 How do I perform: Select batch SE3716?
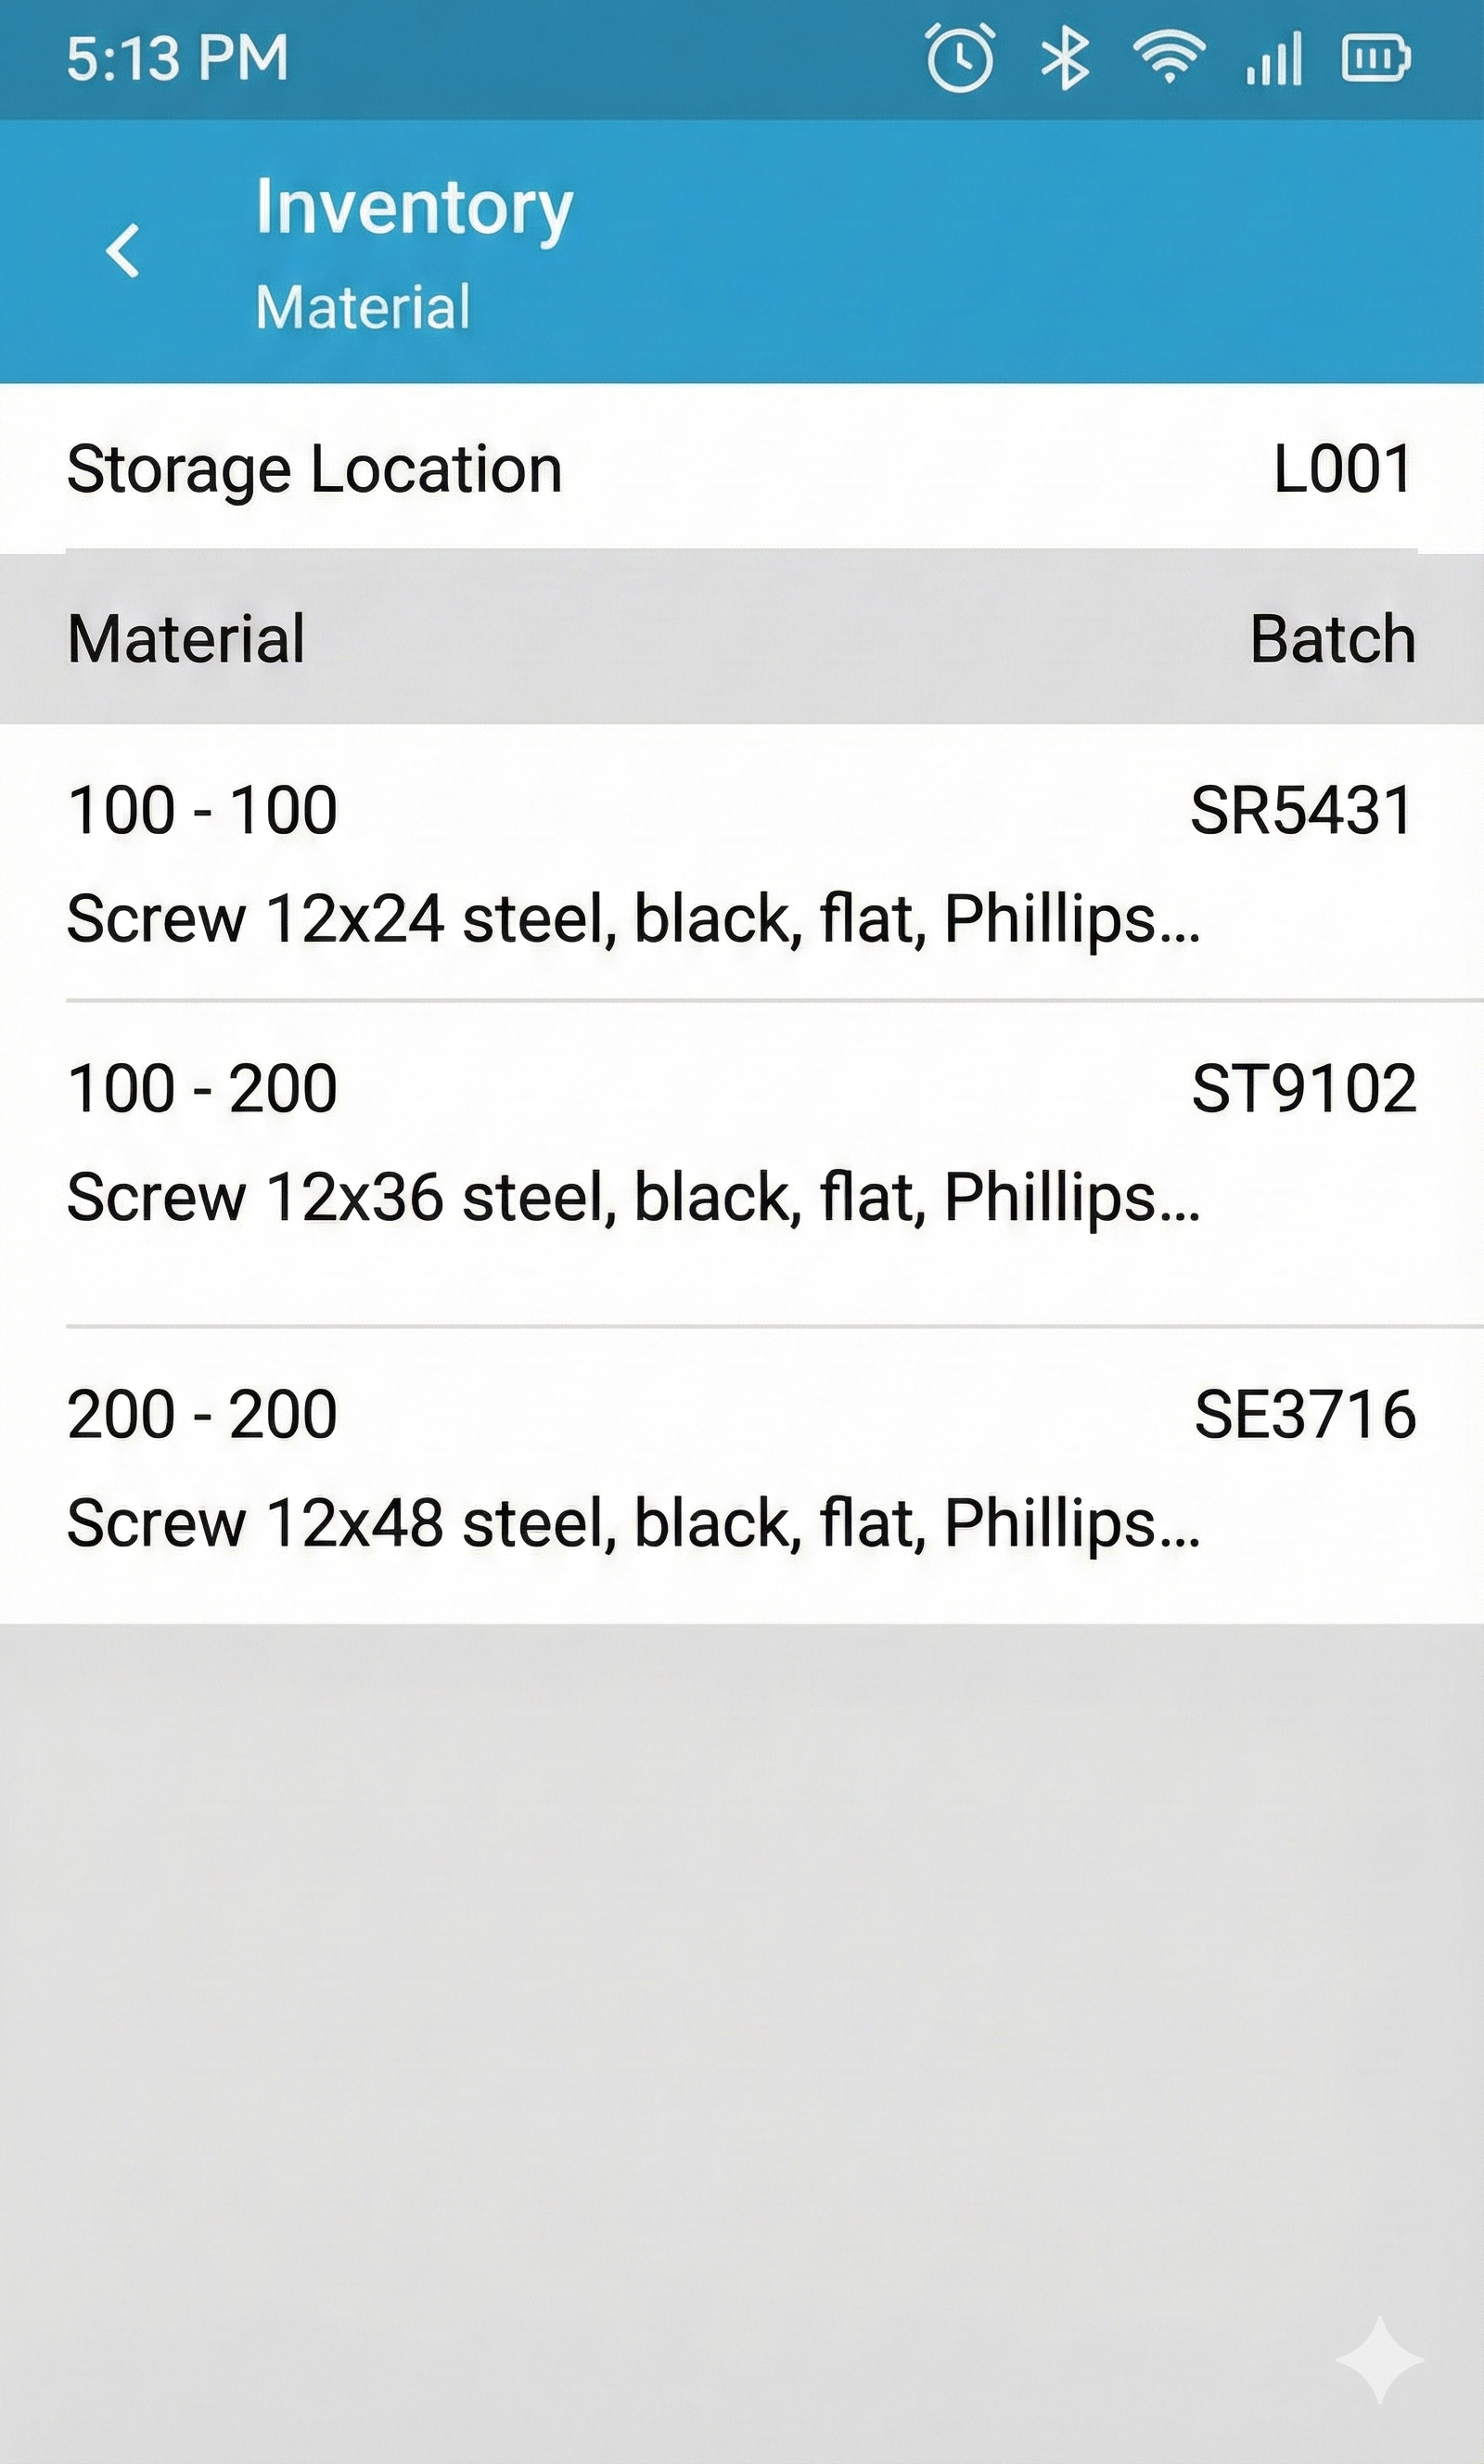click(x=1304, y=1414)
